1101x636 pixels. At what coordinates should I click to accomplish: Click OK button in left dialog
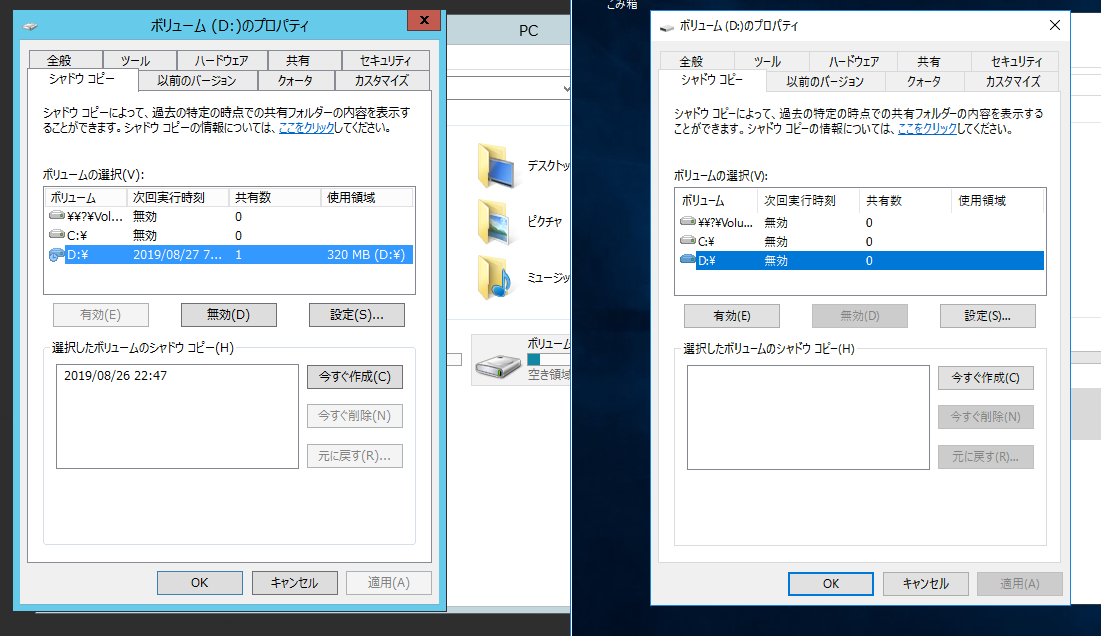click(x=200, y=583)
